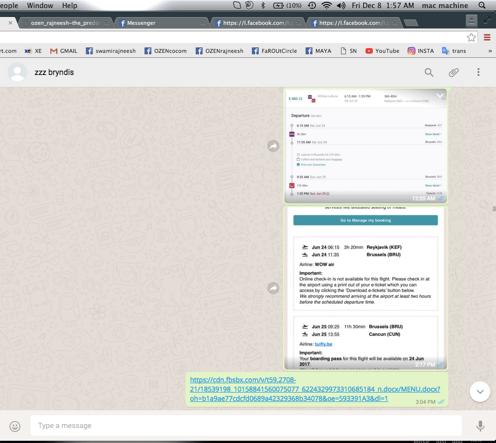Image resolution: width=496 pixels, height=443 pixels.
Task: Switch to the Messenger tab
Action: pos(161,23)
